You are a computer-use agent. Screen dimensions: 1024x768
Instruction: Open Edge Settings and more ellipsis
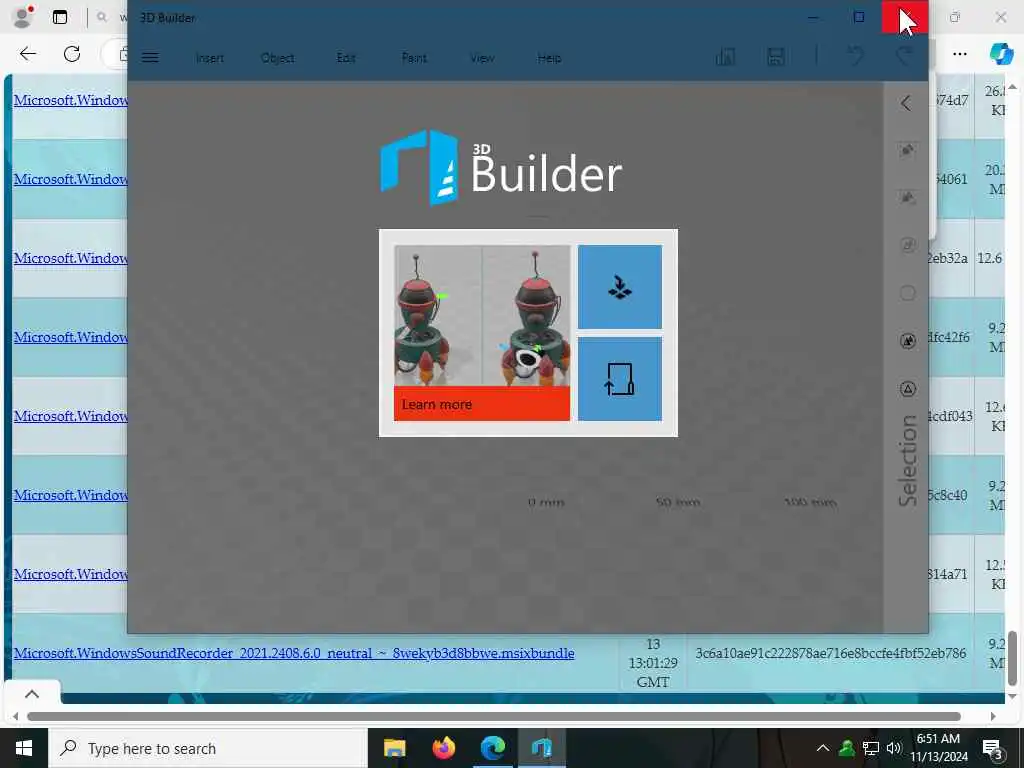959,54
